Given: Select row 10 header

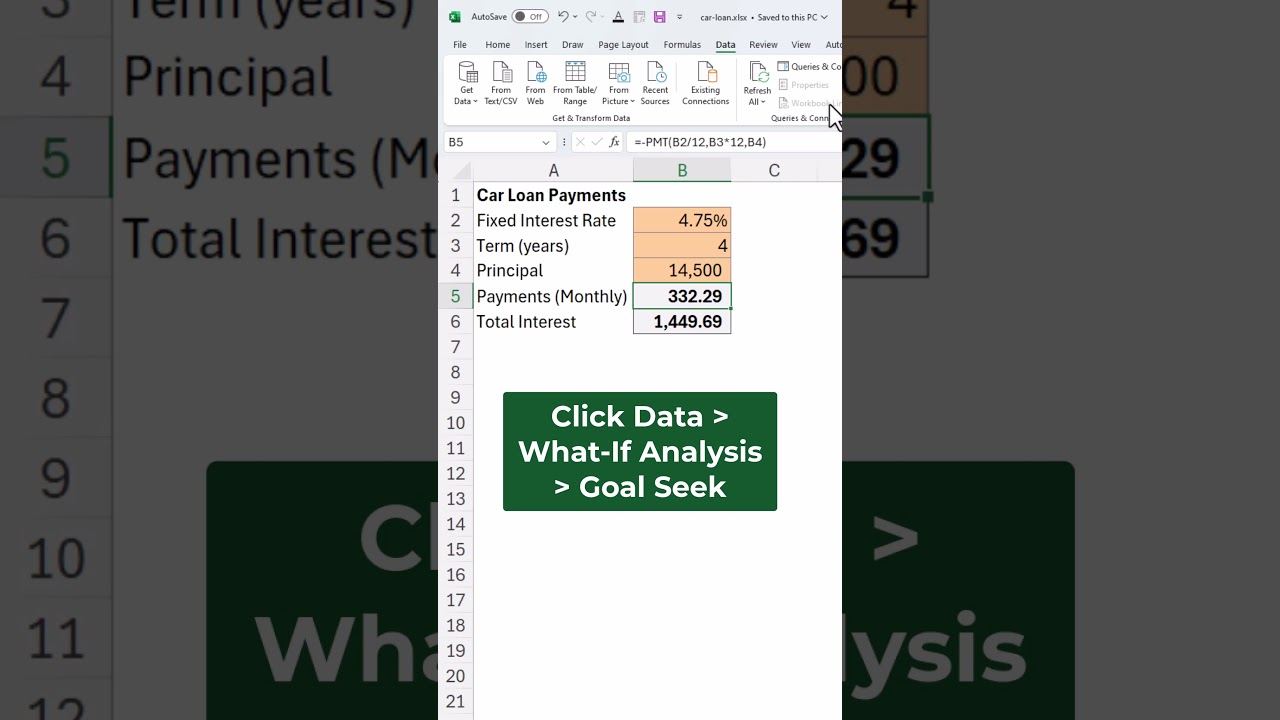Looking at the screenshot, I should 456,423.
